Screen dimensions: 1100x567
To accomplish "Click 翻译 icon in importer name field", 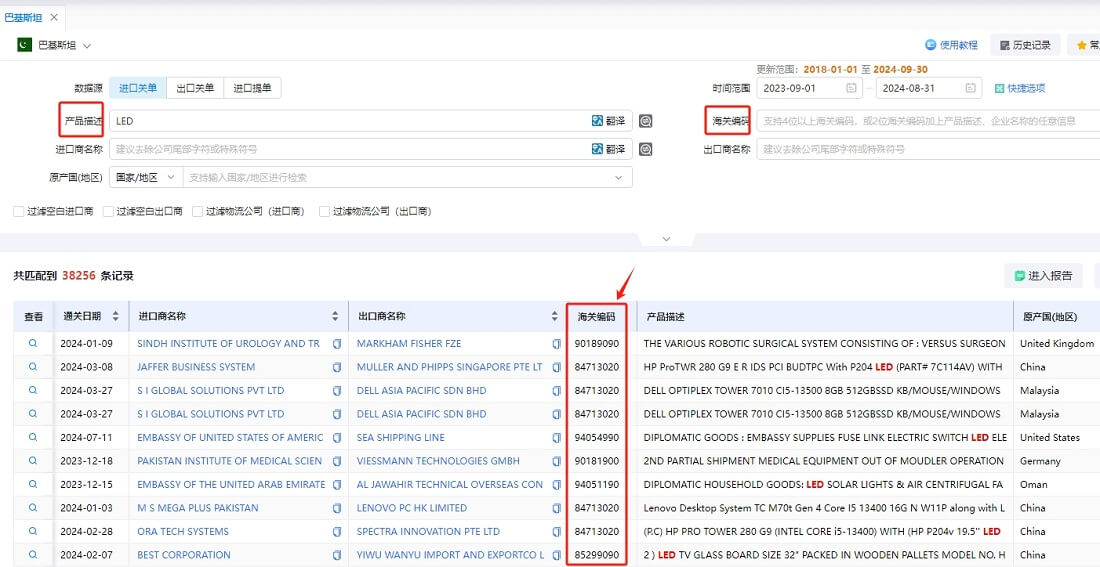I will pos(608,149).
